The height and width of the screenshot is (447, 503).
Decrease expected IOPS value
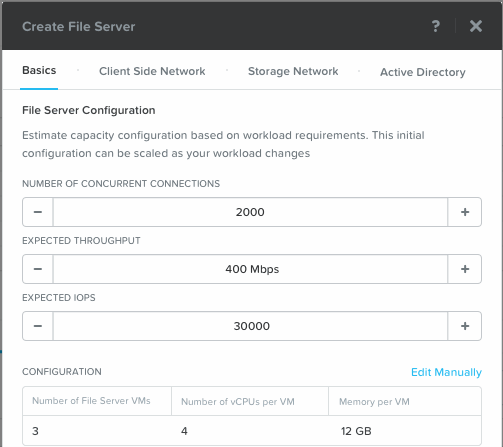(x=38, y=326)
